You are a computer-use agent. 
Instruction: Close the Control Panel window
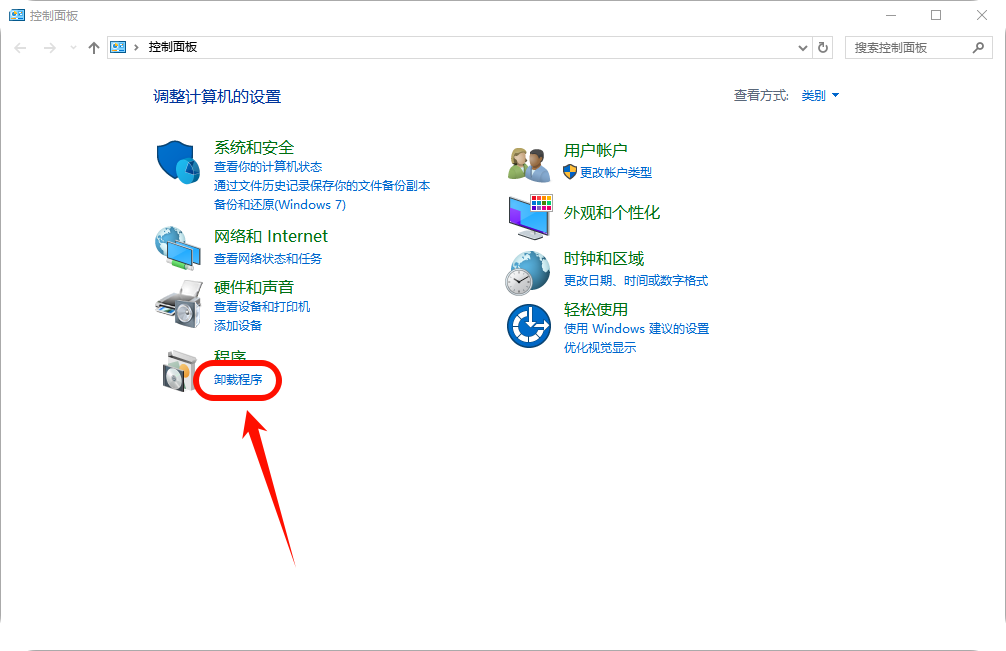pos(982,15)
